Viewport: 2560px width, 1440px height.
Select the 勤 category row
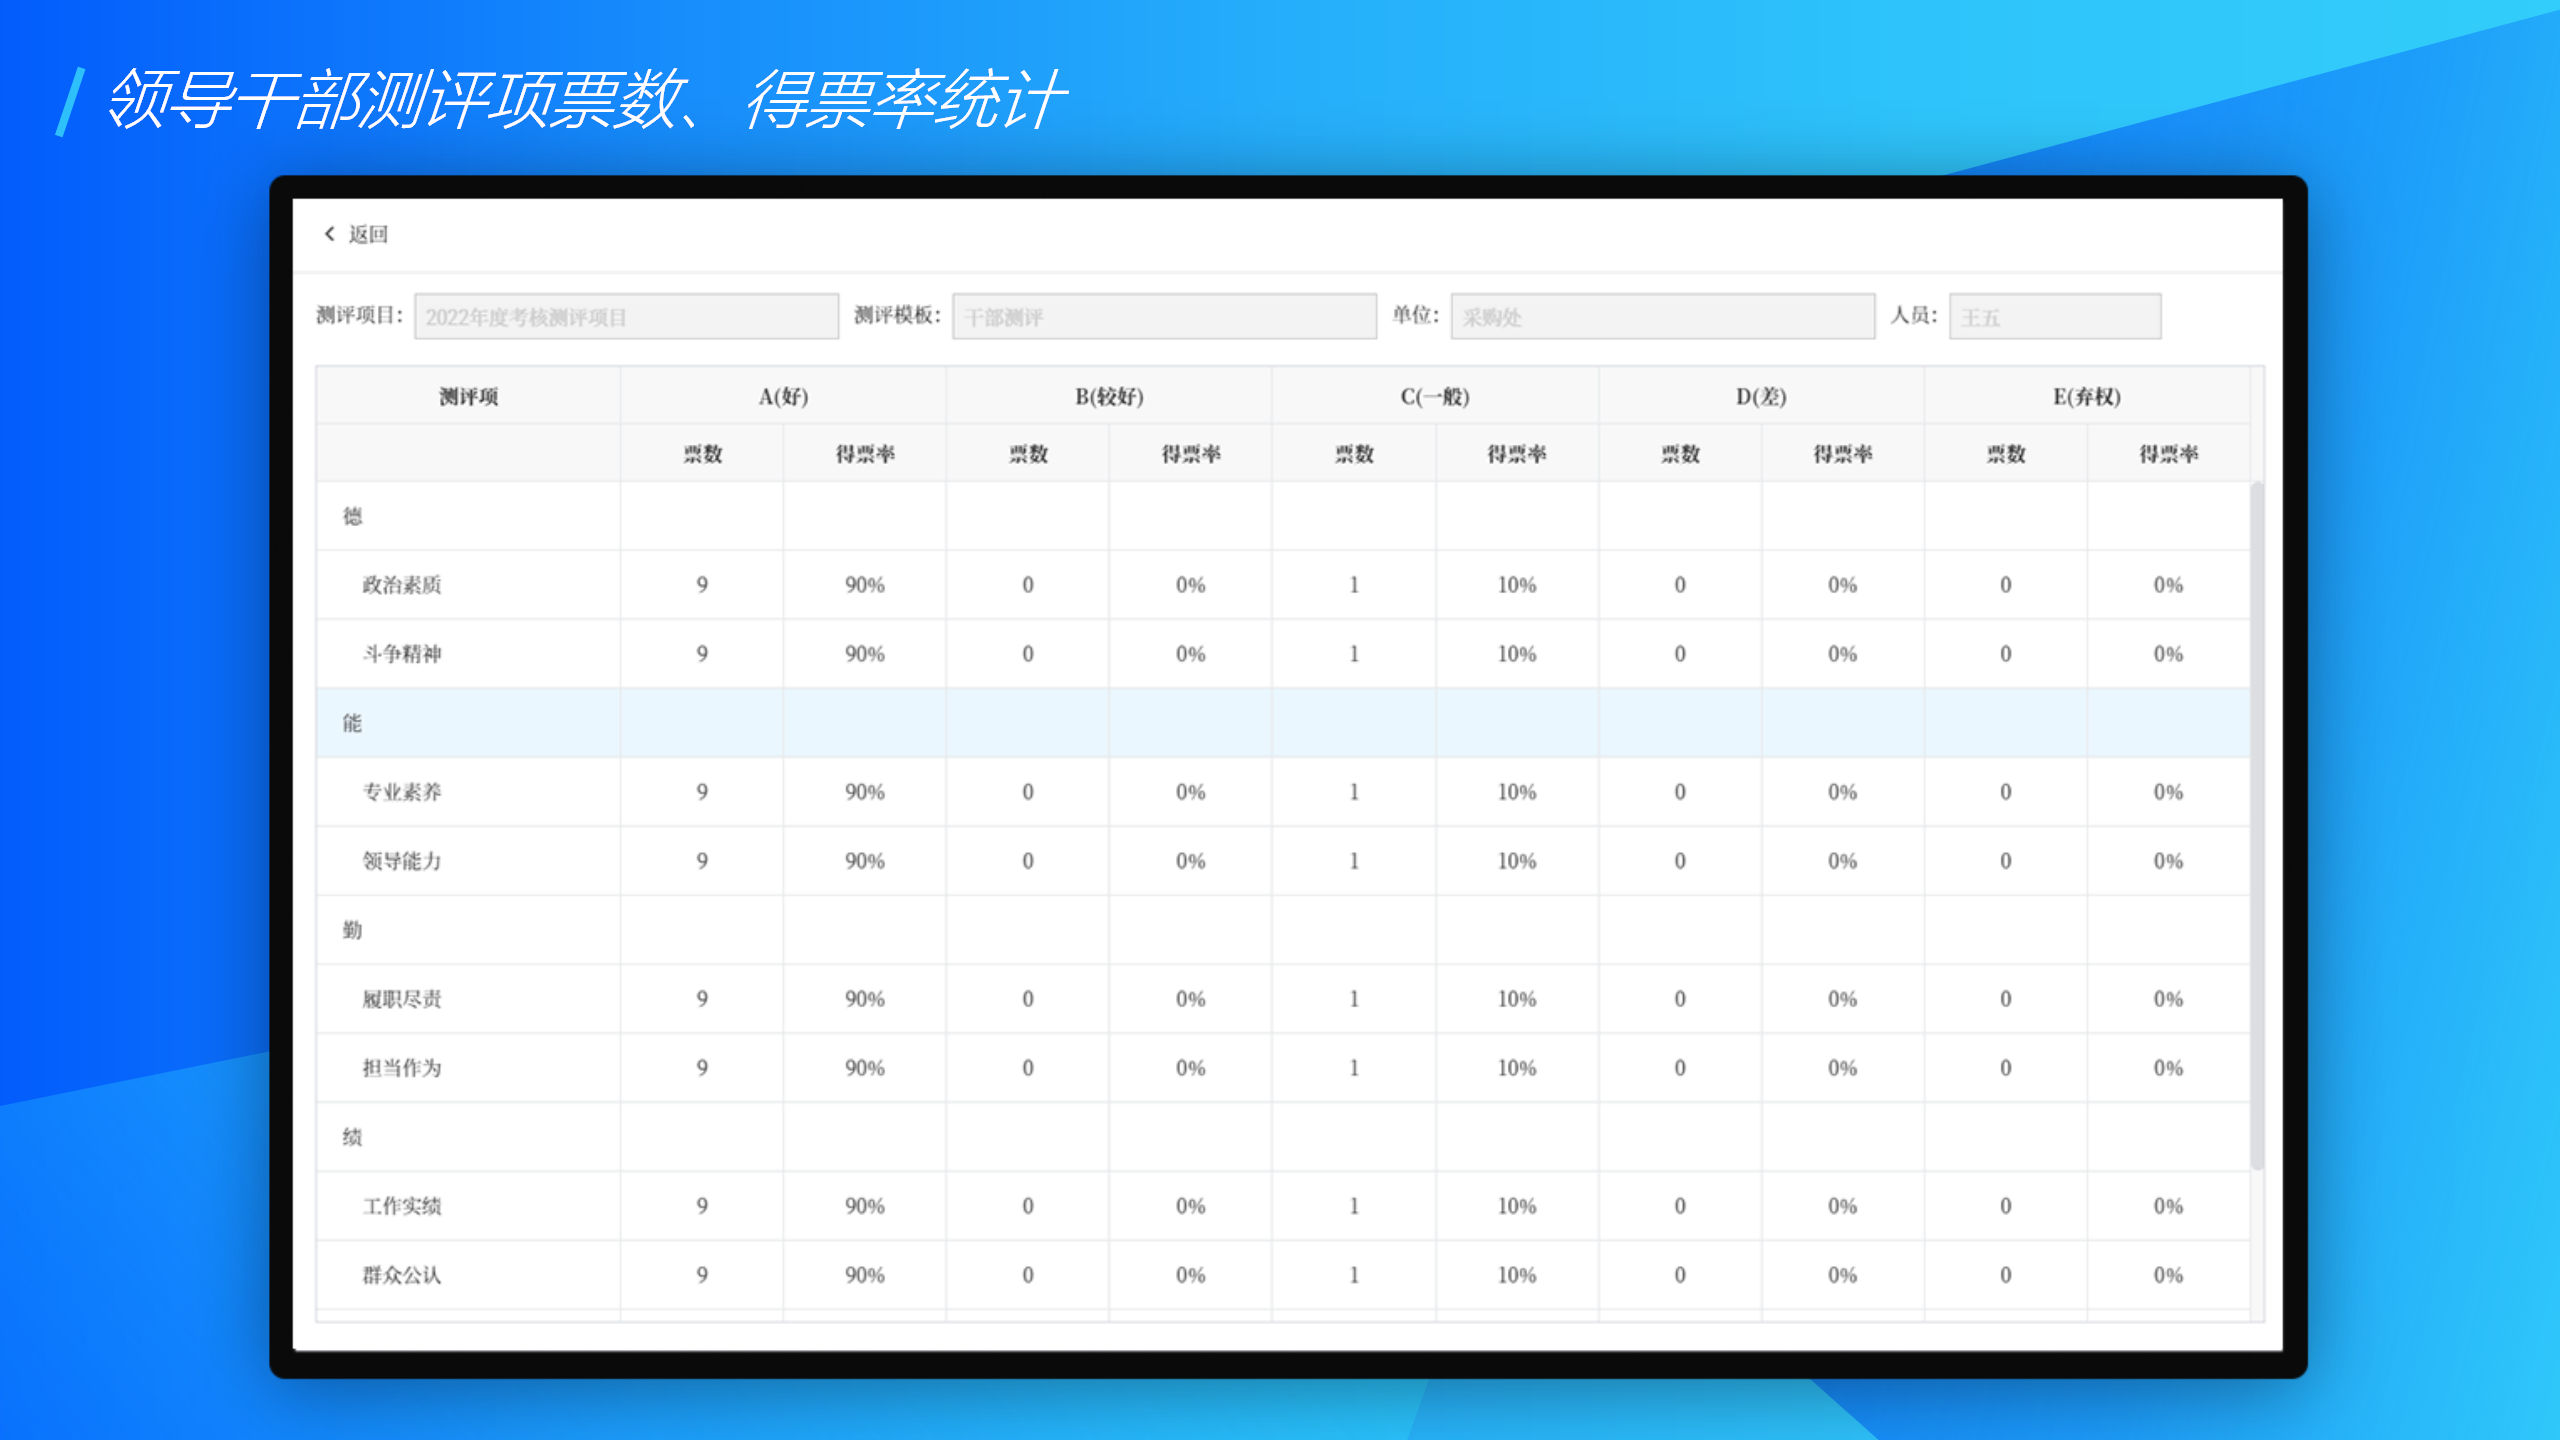352,930
